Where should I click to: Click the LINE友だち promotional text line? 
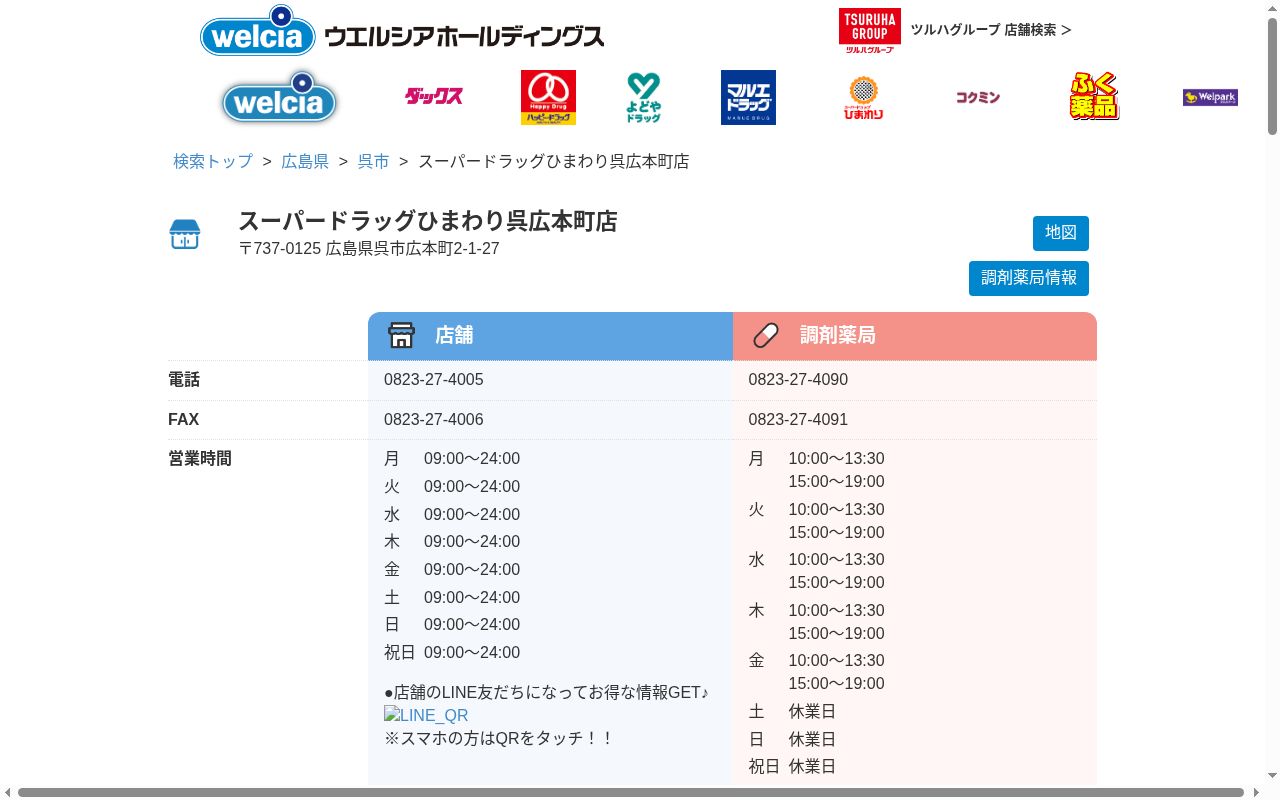(x=546, y=692)
